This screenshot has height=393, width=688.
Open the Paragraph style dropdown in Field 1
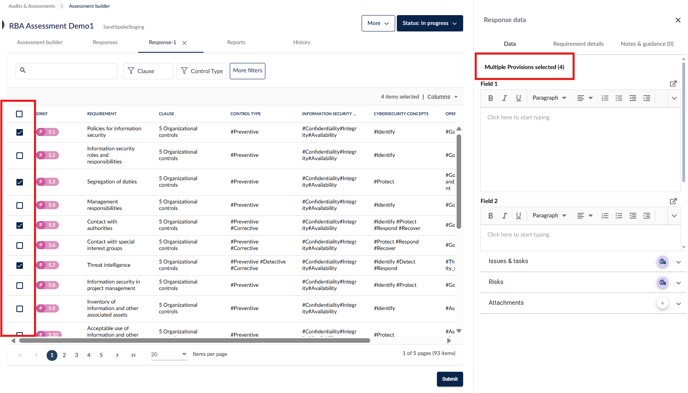click(549, 98)
